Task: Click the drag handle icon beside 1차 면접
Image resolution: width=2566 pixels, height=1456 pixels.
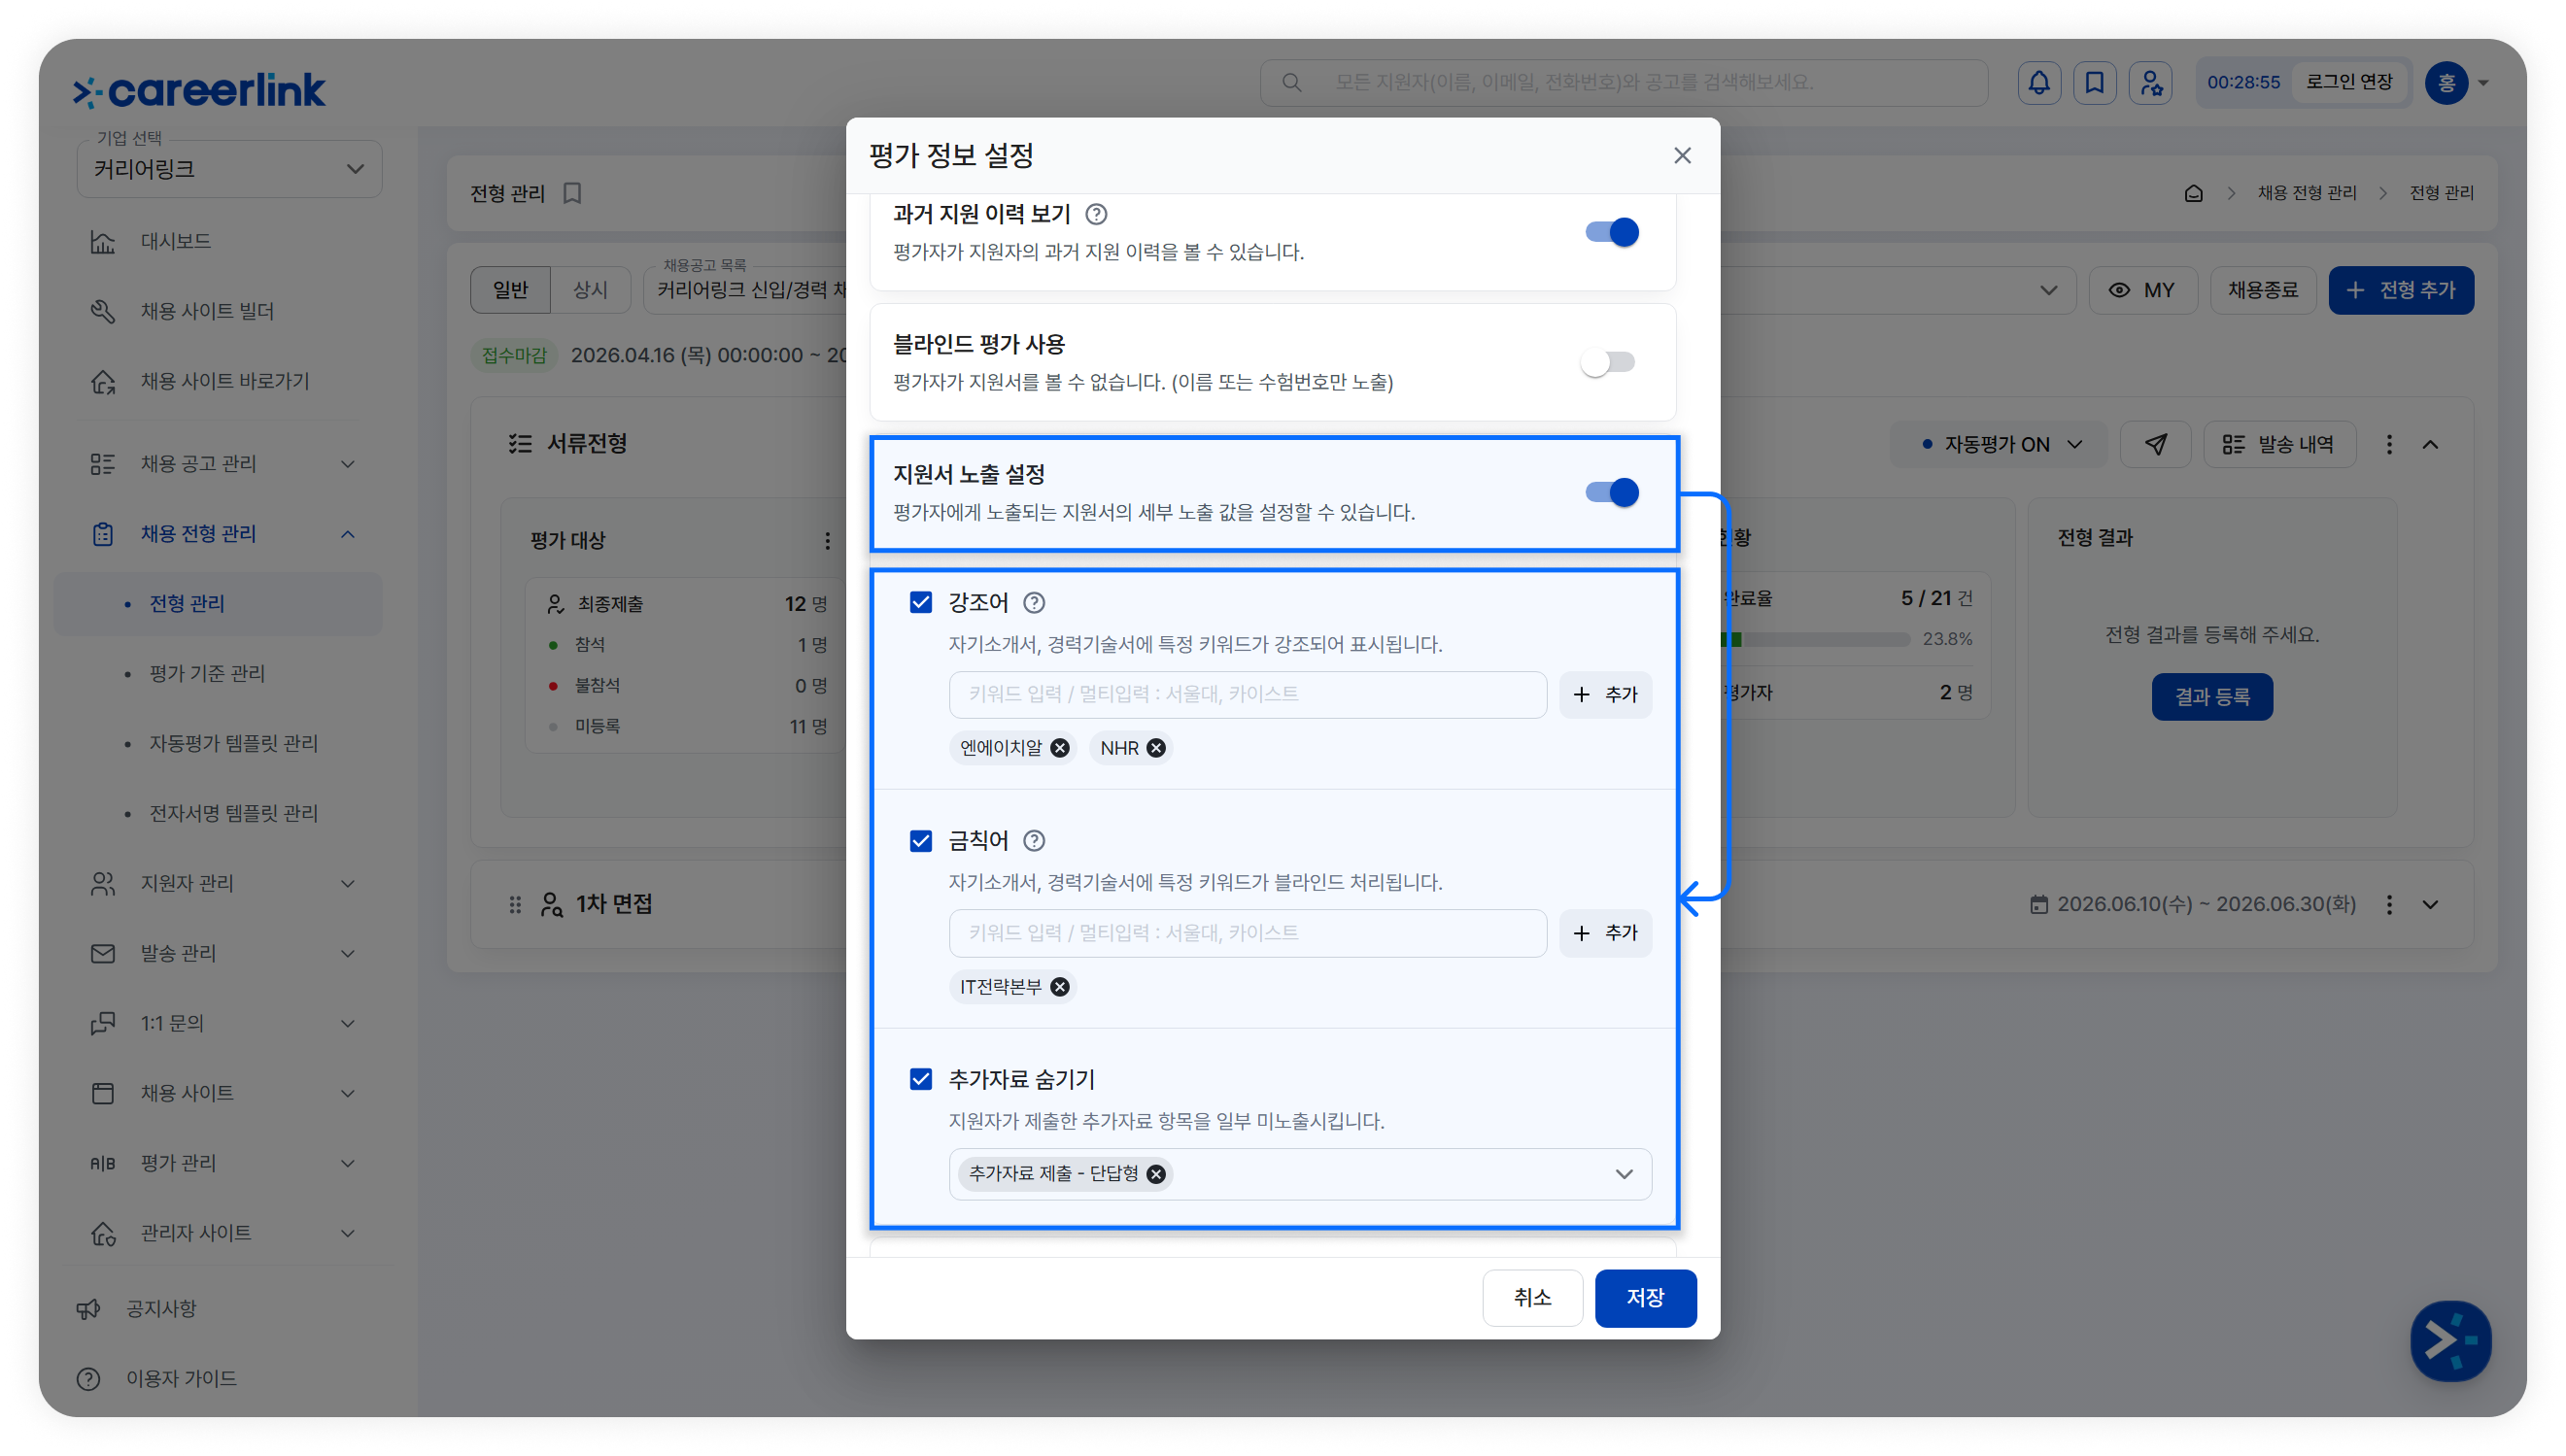Action: [x=515, y=904]
